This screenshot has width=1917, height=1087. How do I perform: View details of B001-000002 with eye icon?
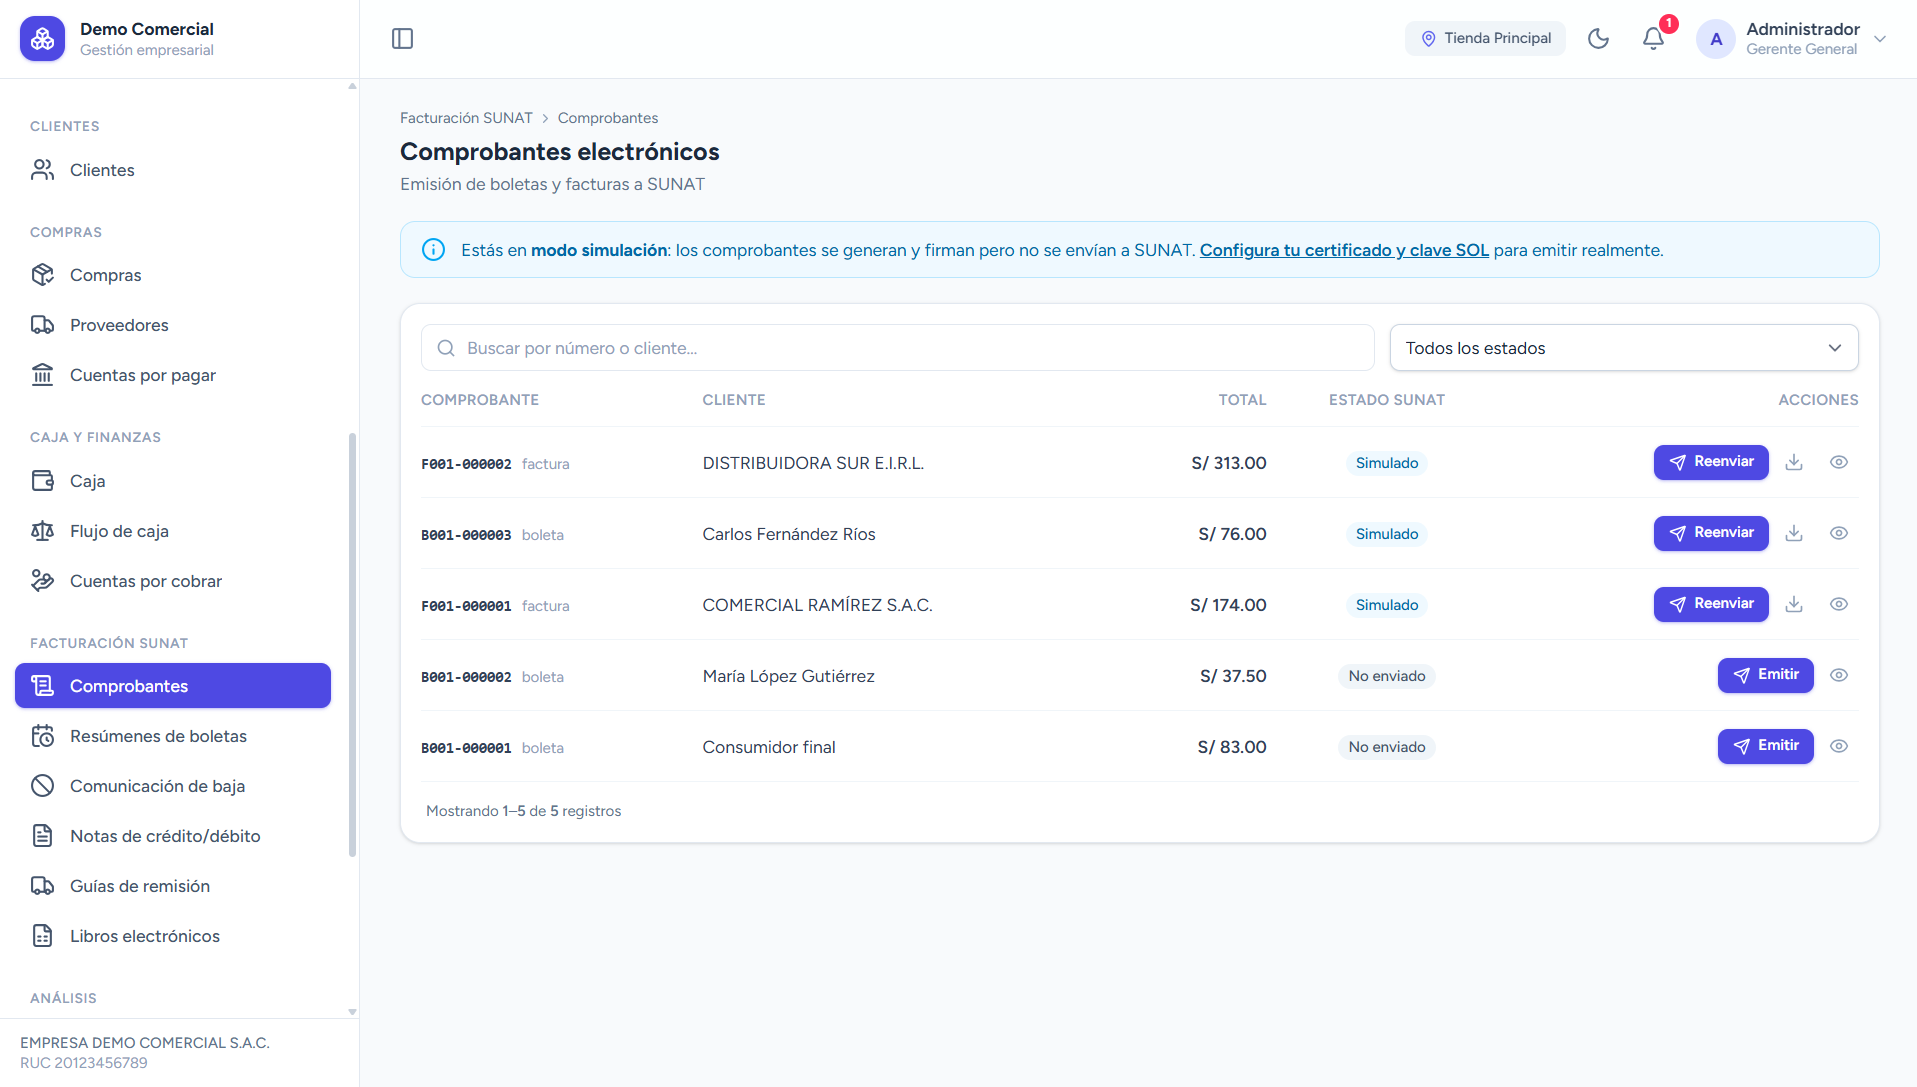click(x=1838, y=675)
